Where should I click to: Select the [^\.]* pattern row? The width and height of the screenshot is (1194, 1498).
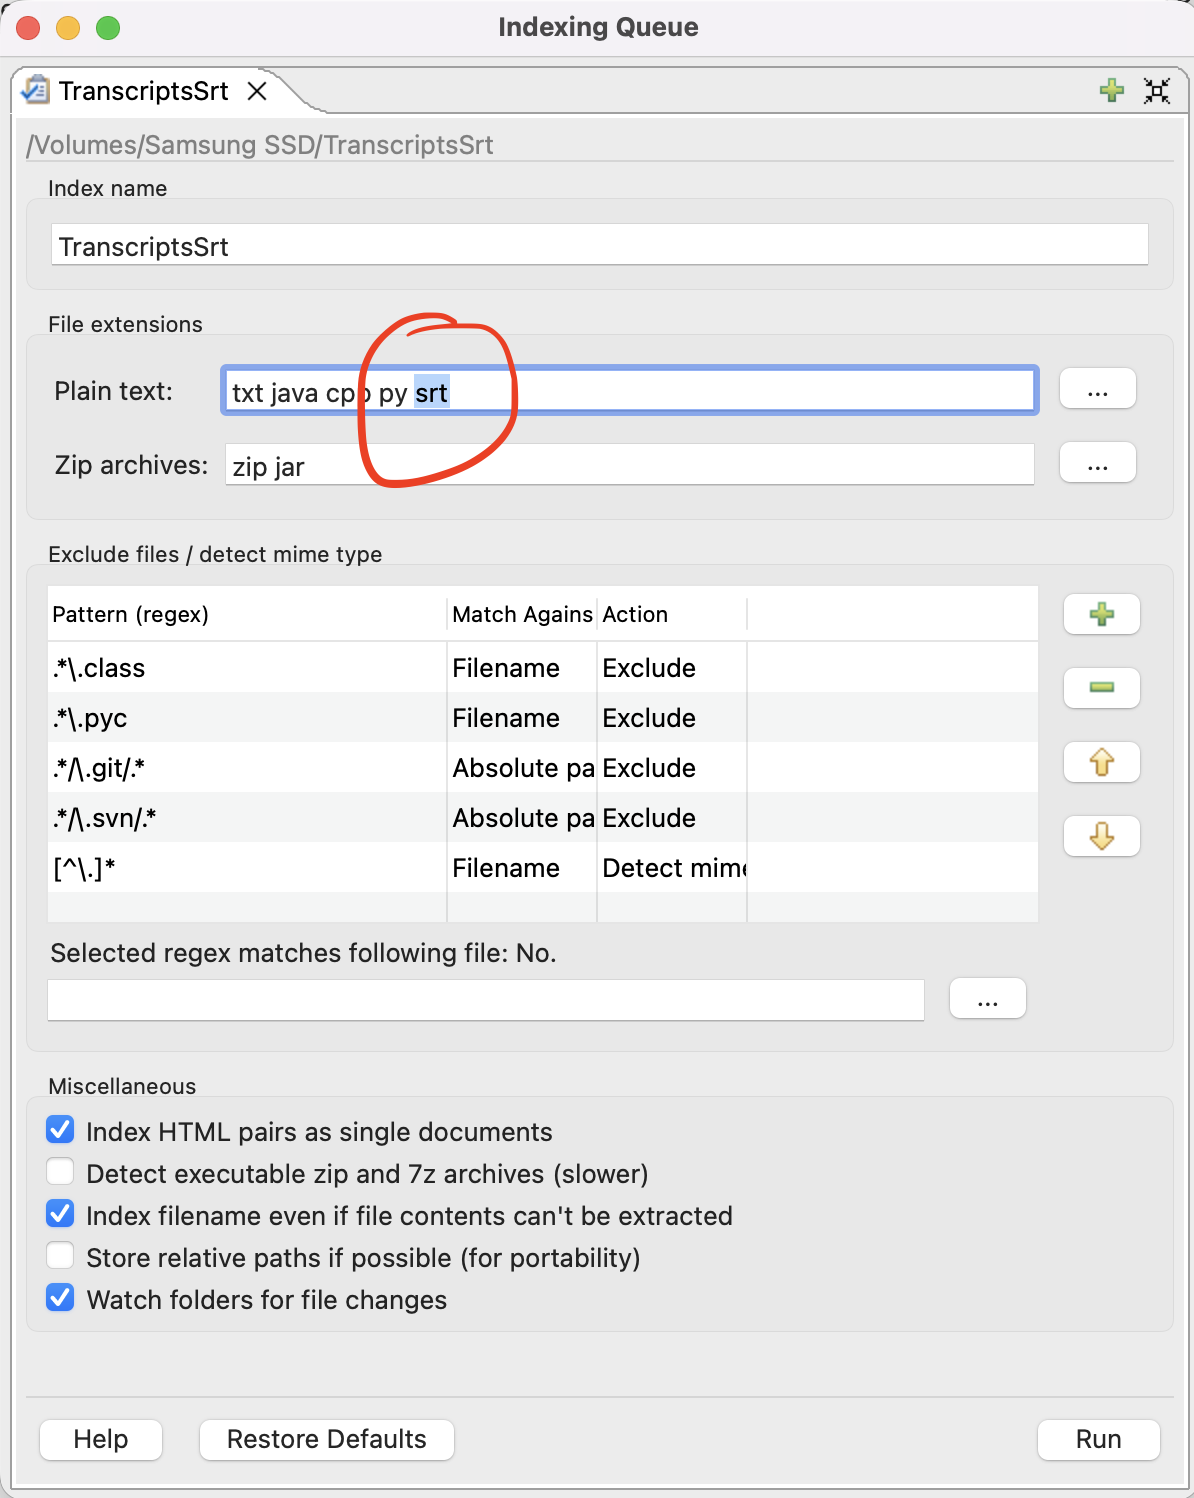coord(543,867)
